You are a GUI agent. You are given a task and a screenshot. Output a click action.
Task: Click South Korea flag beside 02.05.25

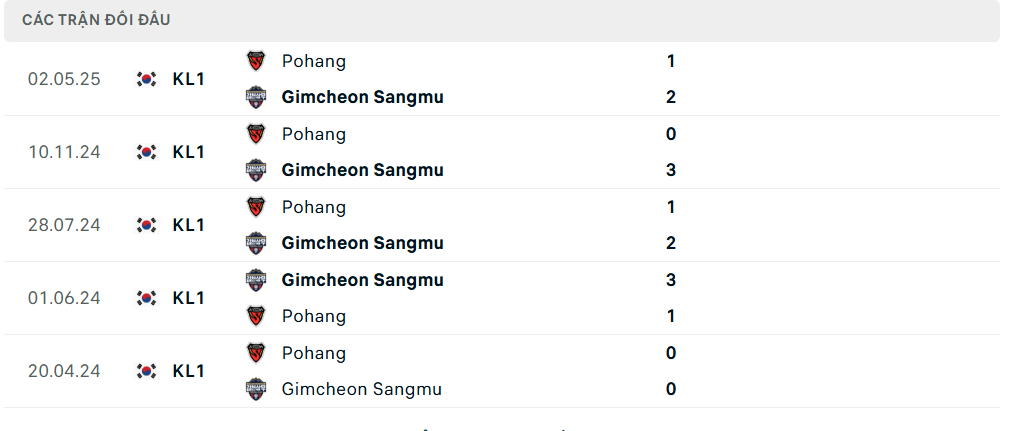click(146, 79)
